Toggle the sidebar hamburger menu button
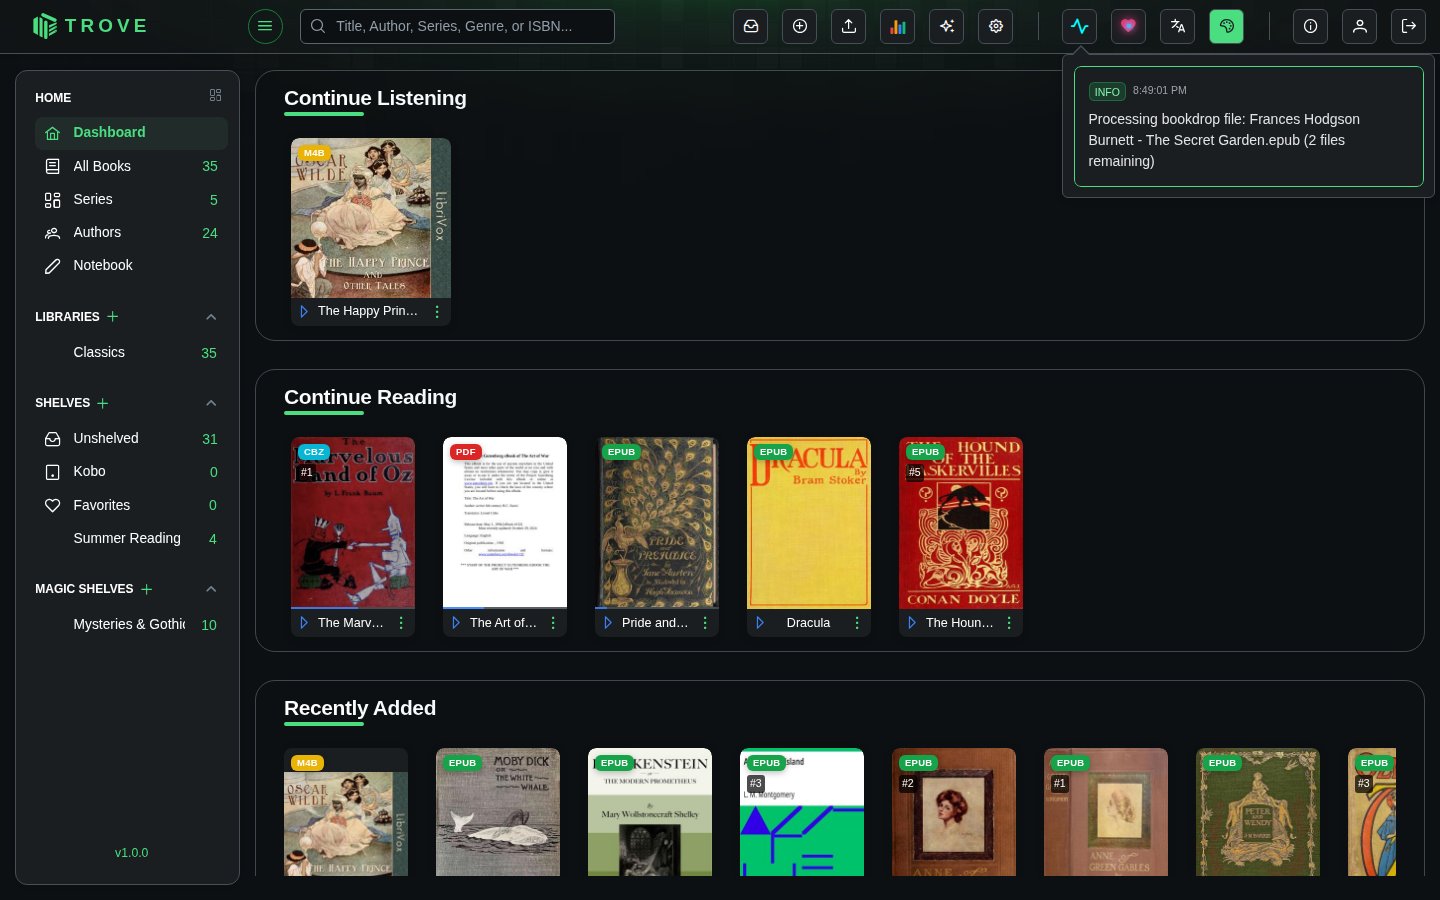1440x900 pixels. 265,26
